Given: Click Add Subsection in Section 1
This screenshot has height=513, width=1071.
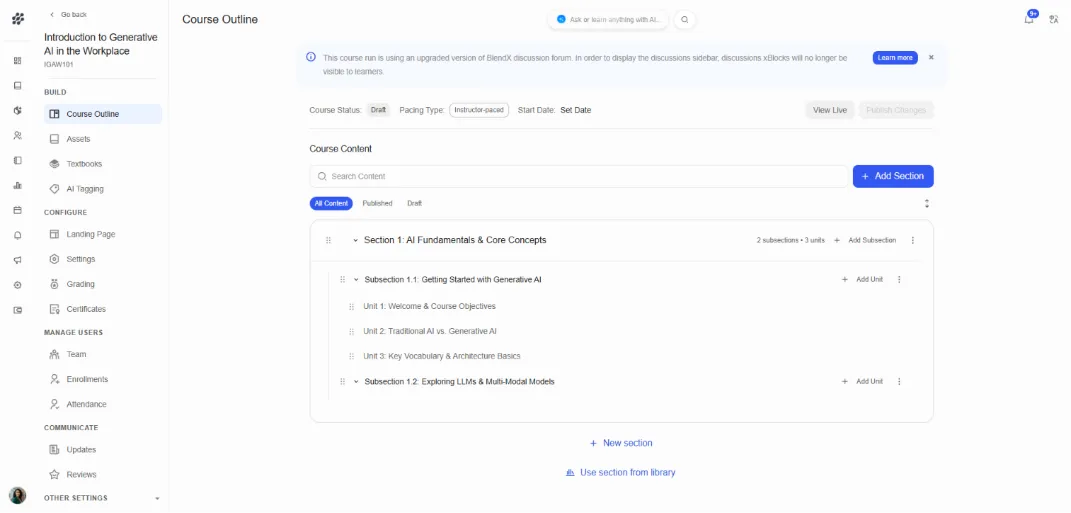Looking at the screenshot, I should (865, 240).
